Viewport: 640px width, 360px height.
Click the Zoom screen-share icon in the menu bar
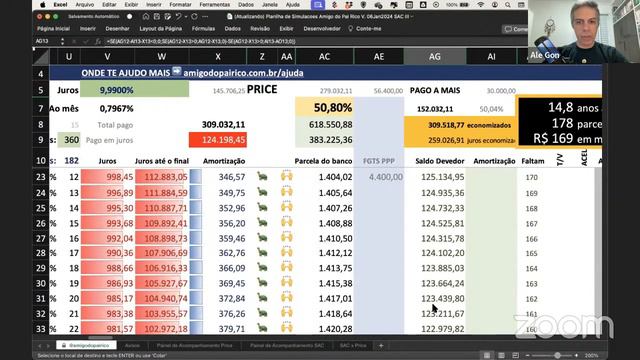pyautogui.click(x=318, y=5)
